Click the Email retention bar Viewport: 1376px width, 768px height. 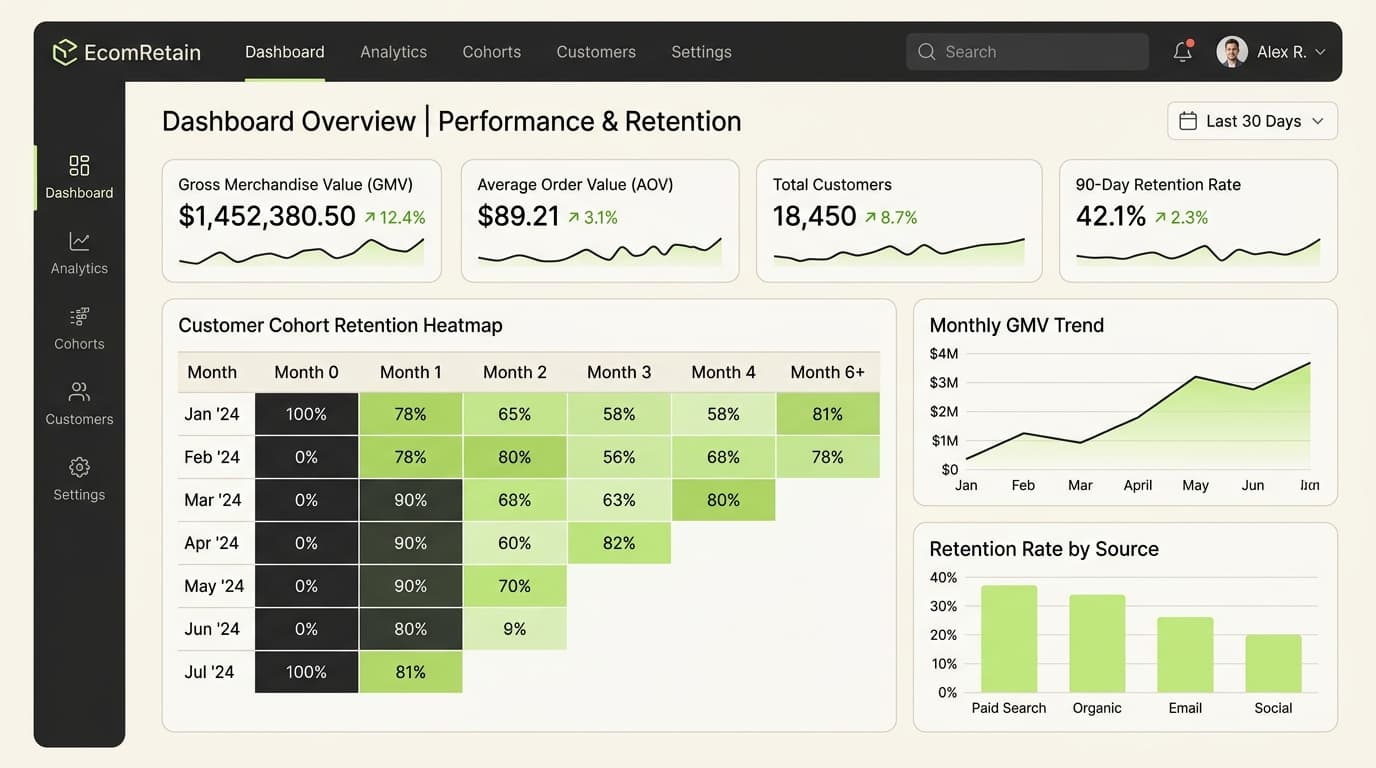click(x=1185, y=655)
